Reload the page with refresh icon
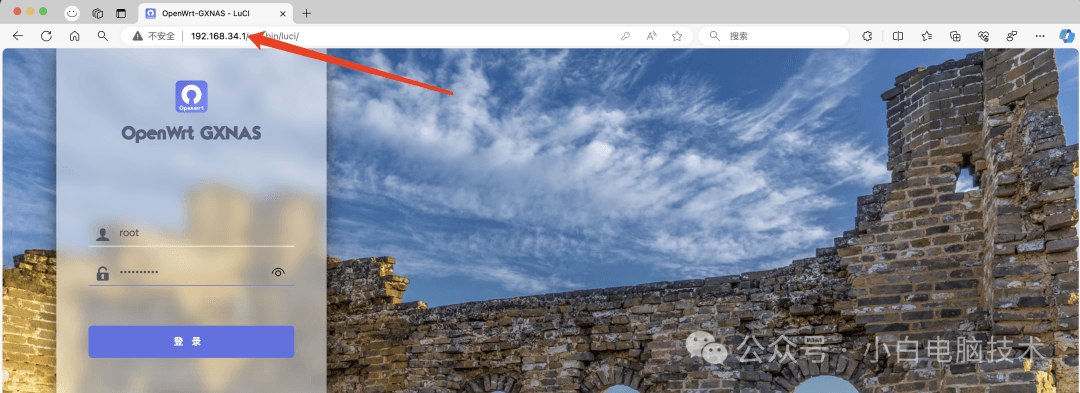 coord(46,36)
